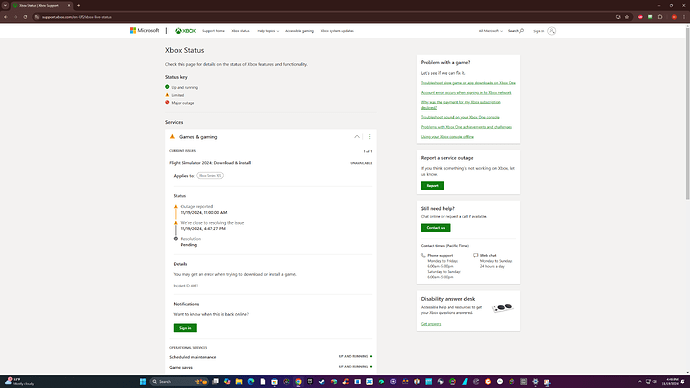
Task: Open Troubleshoot sound on Xbox One console link
Action: point(460,117)
